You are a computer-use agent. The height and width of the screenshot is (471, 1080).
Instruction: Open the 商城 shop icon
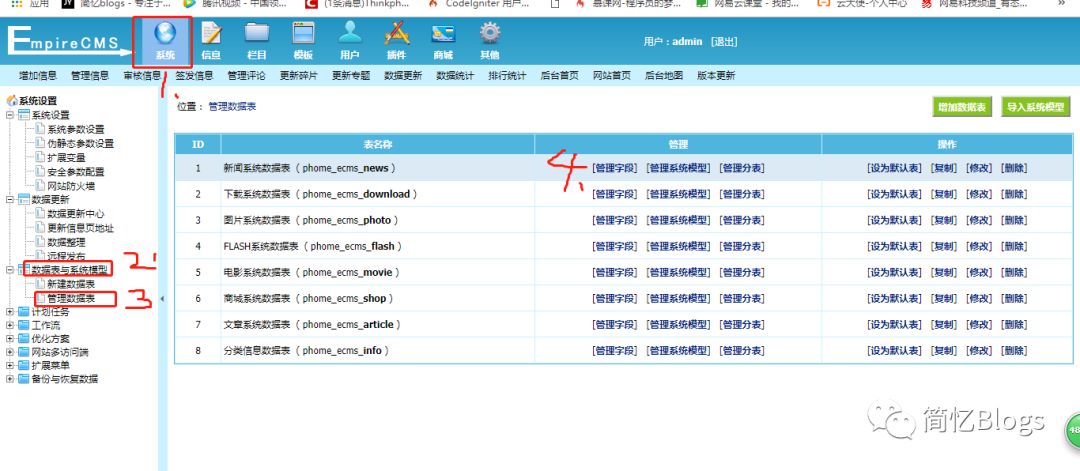(442, 38)
